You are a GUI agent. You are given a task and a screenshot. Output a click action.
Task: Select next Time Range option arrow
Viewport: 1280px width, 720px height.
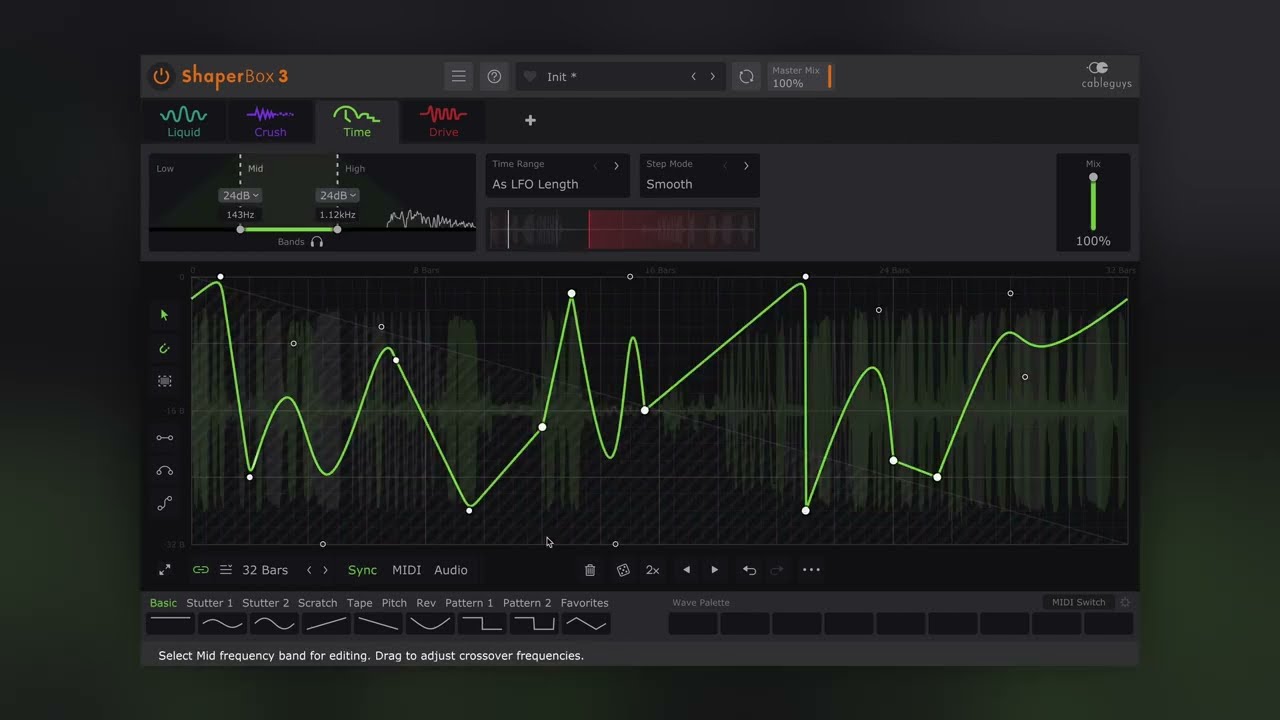(x=616, y=166)
